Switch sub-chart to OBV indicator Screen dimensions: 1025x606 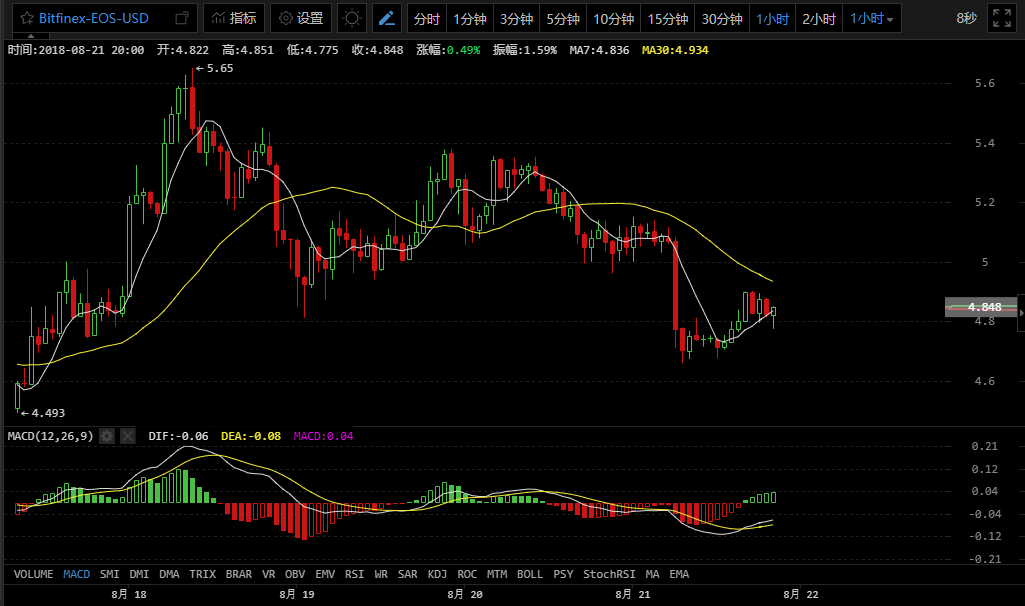[x=295, y=574]
